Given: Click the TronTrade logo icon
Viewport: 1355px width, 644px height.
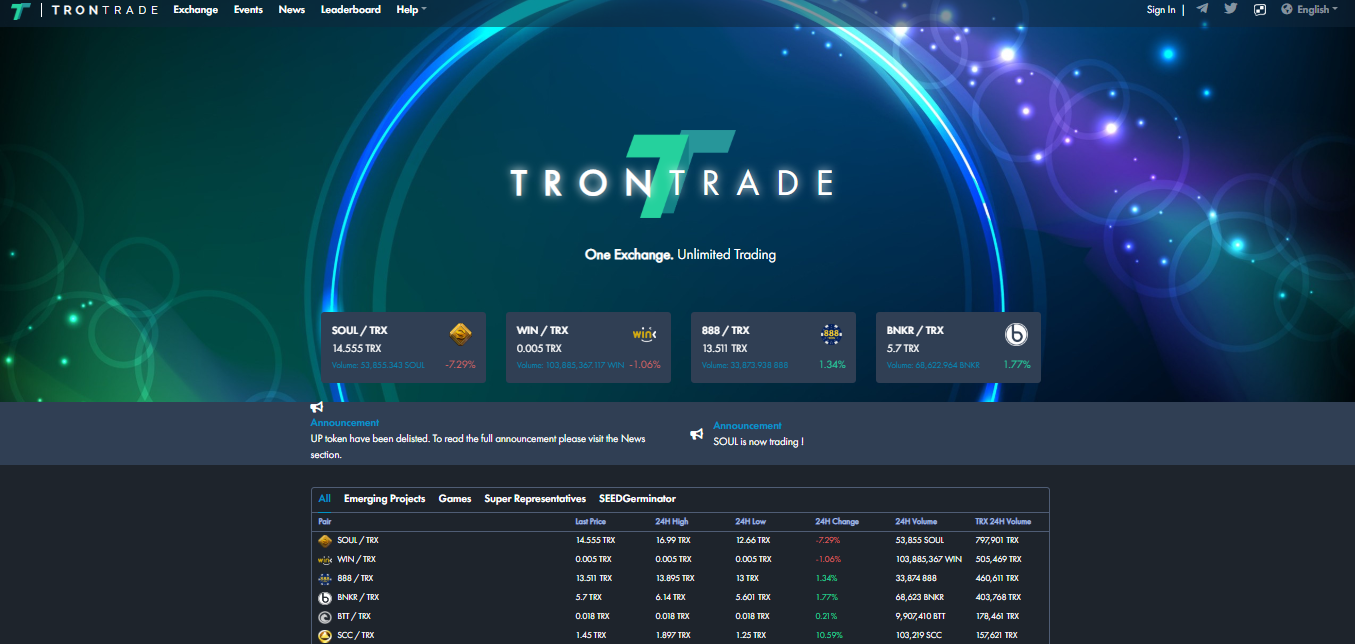Looking at the screenshot, I should pos(19,11).
